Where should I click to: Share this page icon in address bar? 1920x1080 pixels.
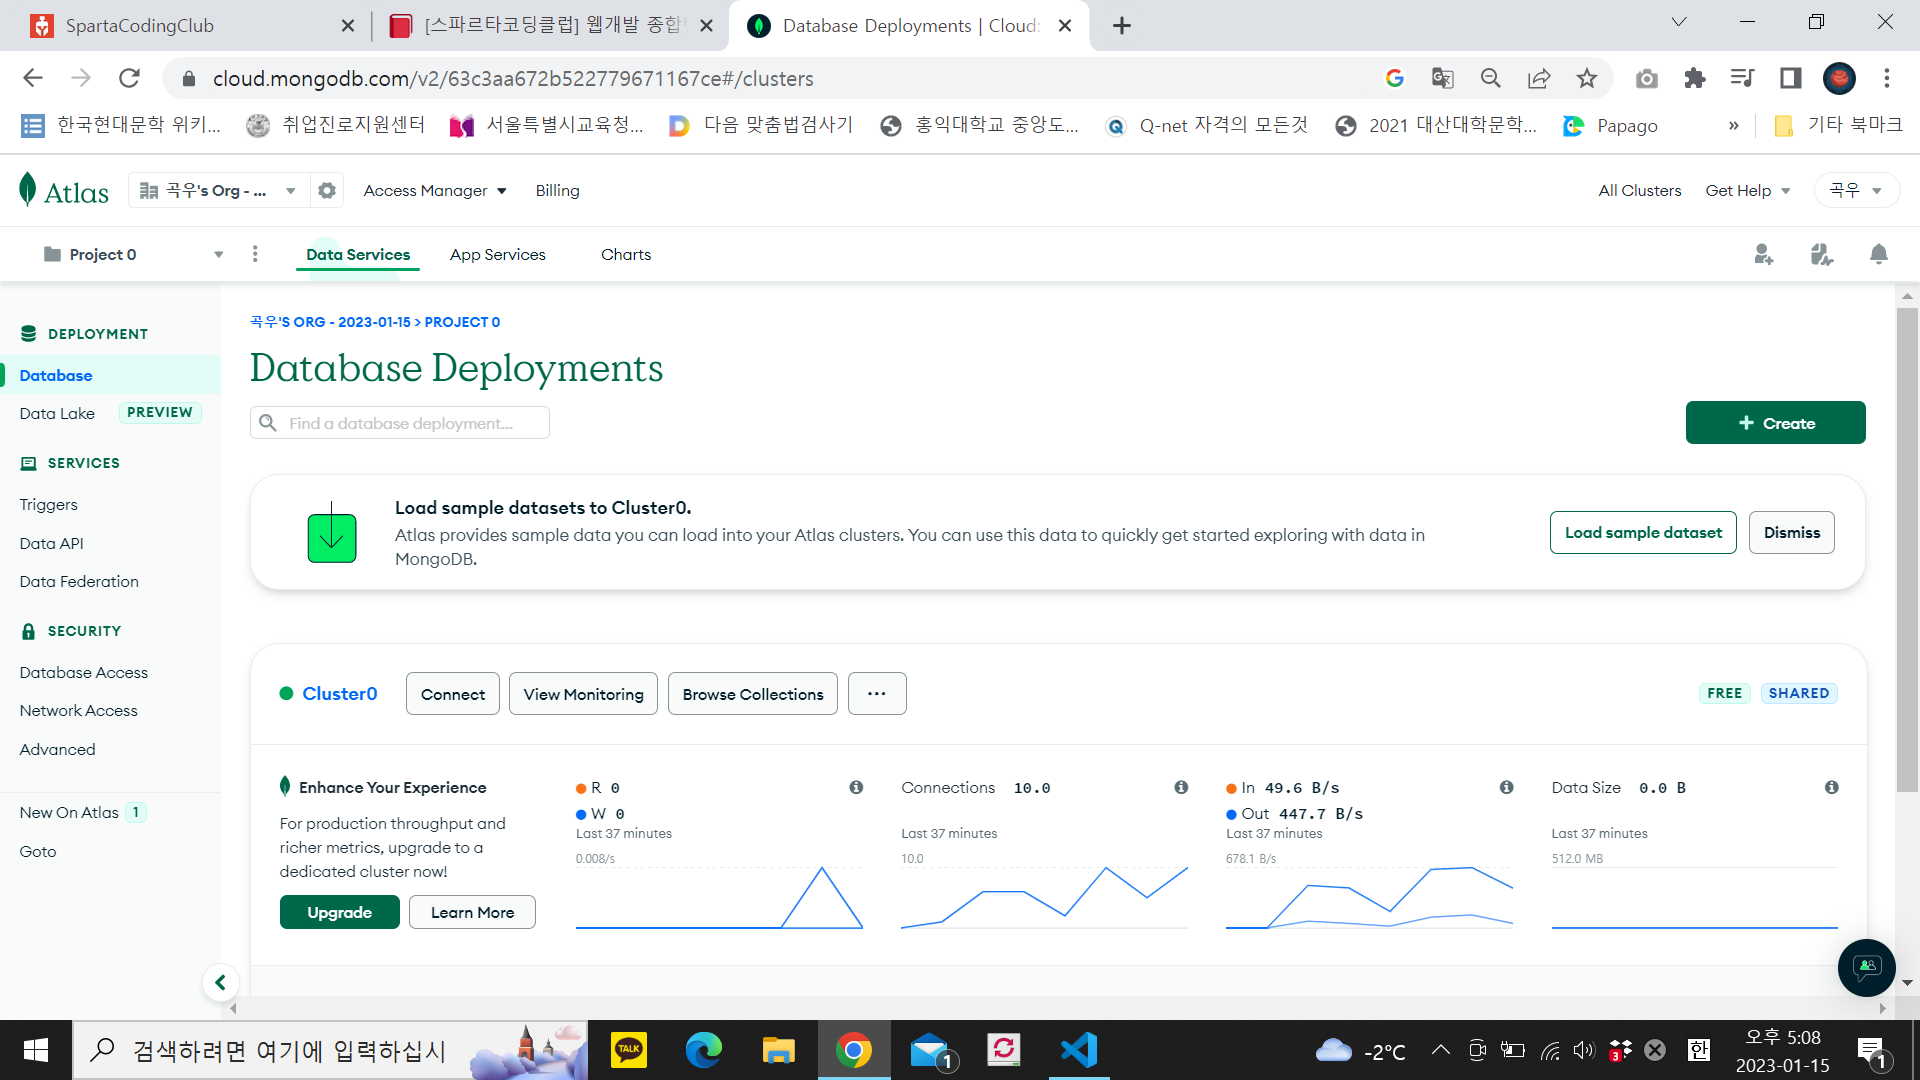pos(1539,78)
